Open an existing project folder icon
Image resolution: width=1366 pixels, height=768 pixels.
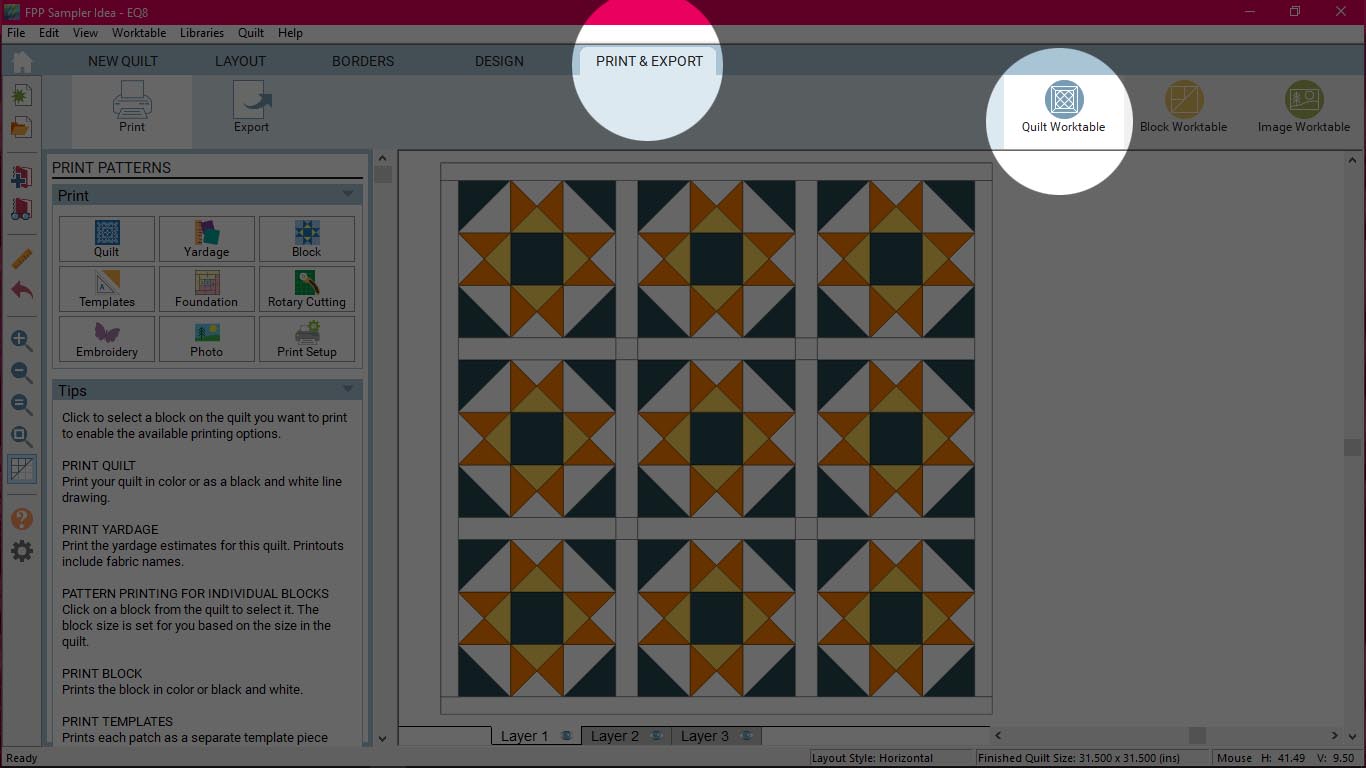coord(21,127)
